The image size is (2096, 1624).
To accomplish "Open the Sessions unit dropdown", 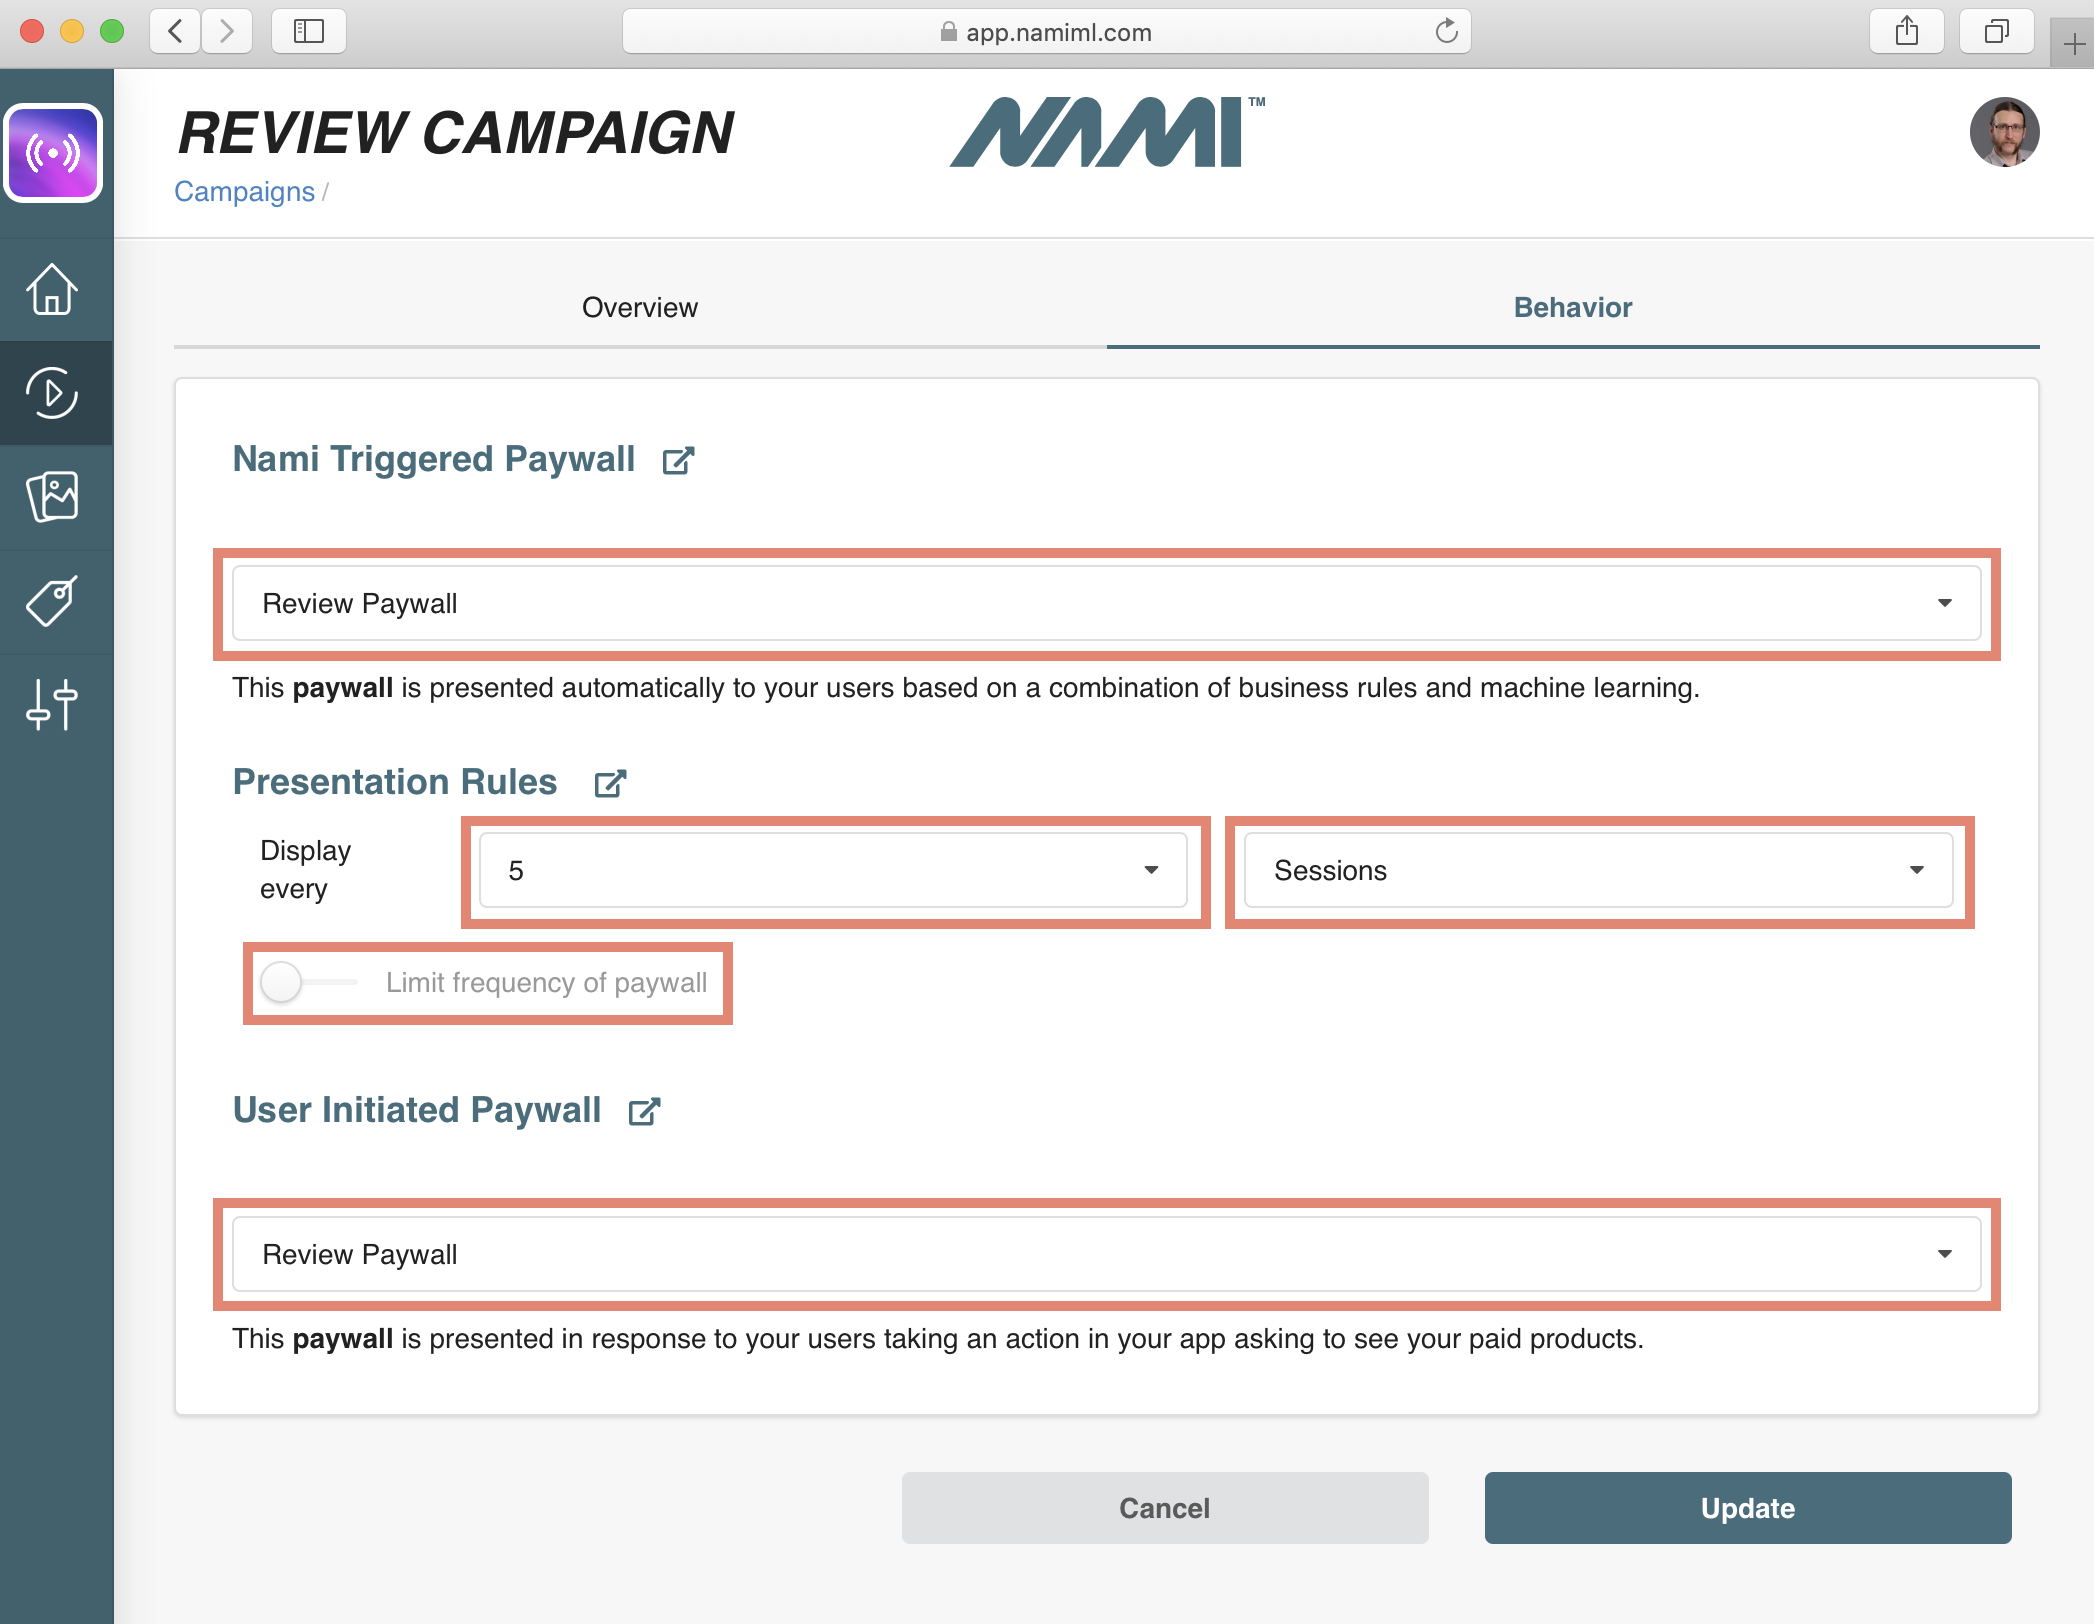I will click(1598, 871).
